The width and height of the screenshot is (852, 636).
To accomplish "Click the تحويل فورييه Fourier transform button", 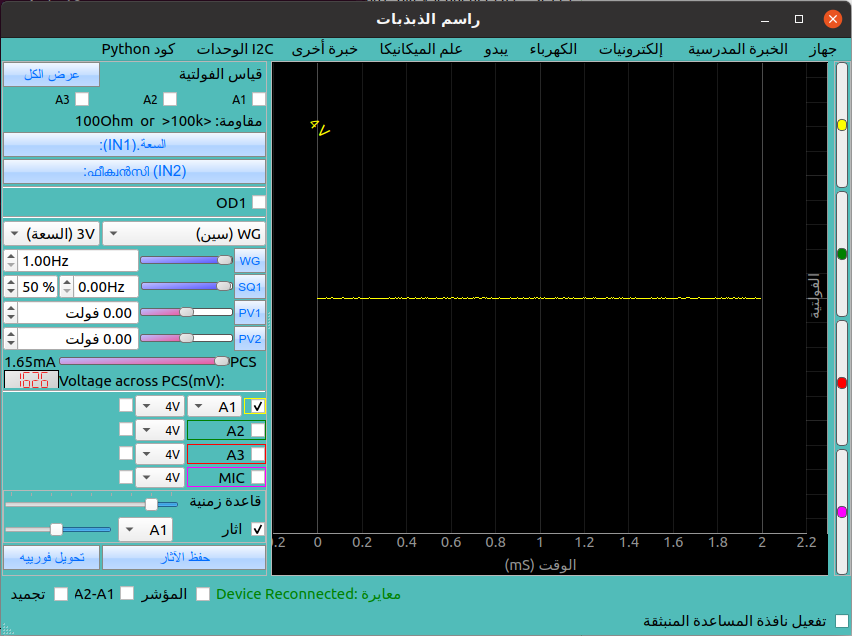I will pyautogui.click(x=51, y=557).
